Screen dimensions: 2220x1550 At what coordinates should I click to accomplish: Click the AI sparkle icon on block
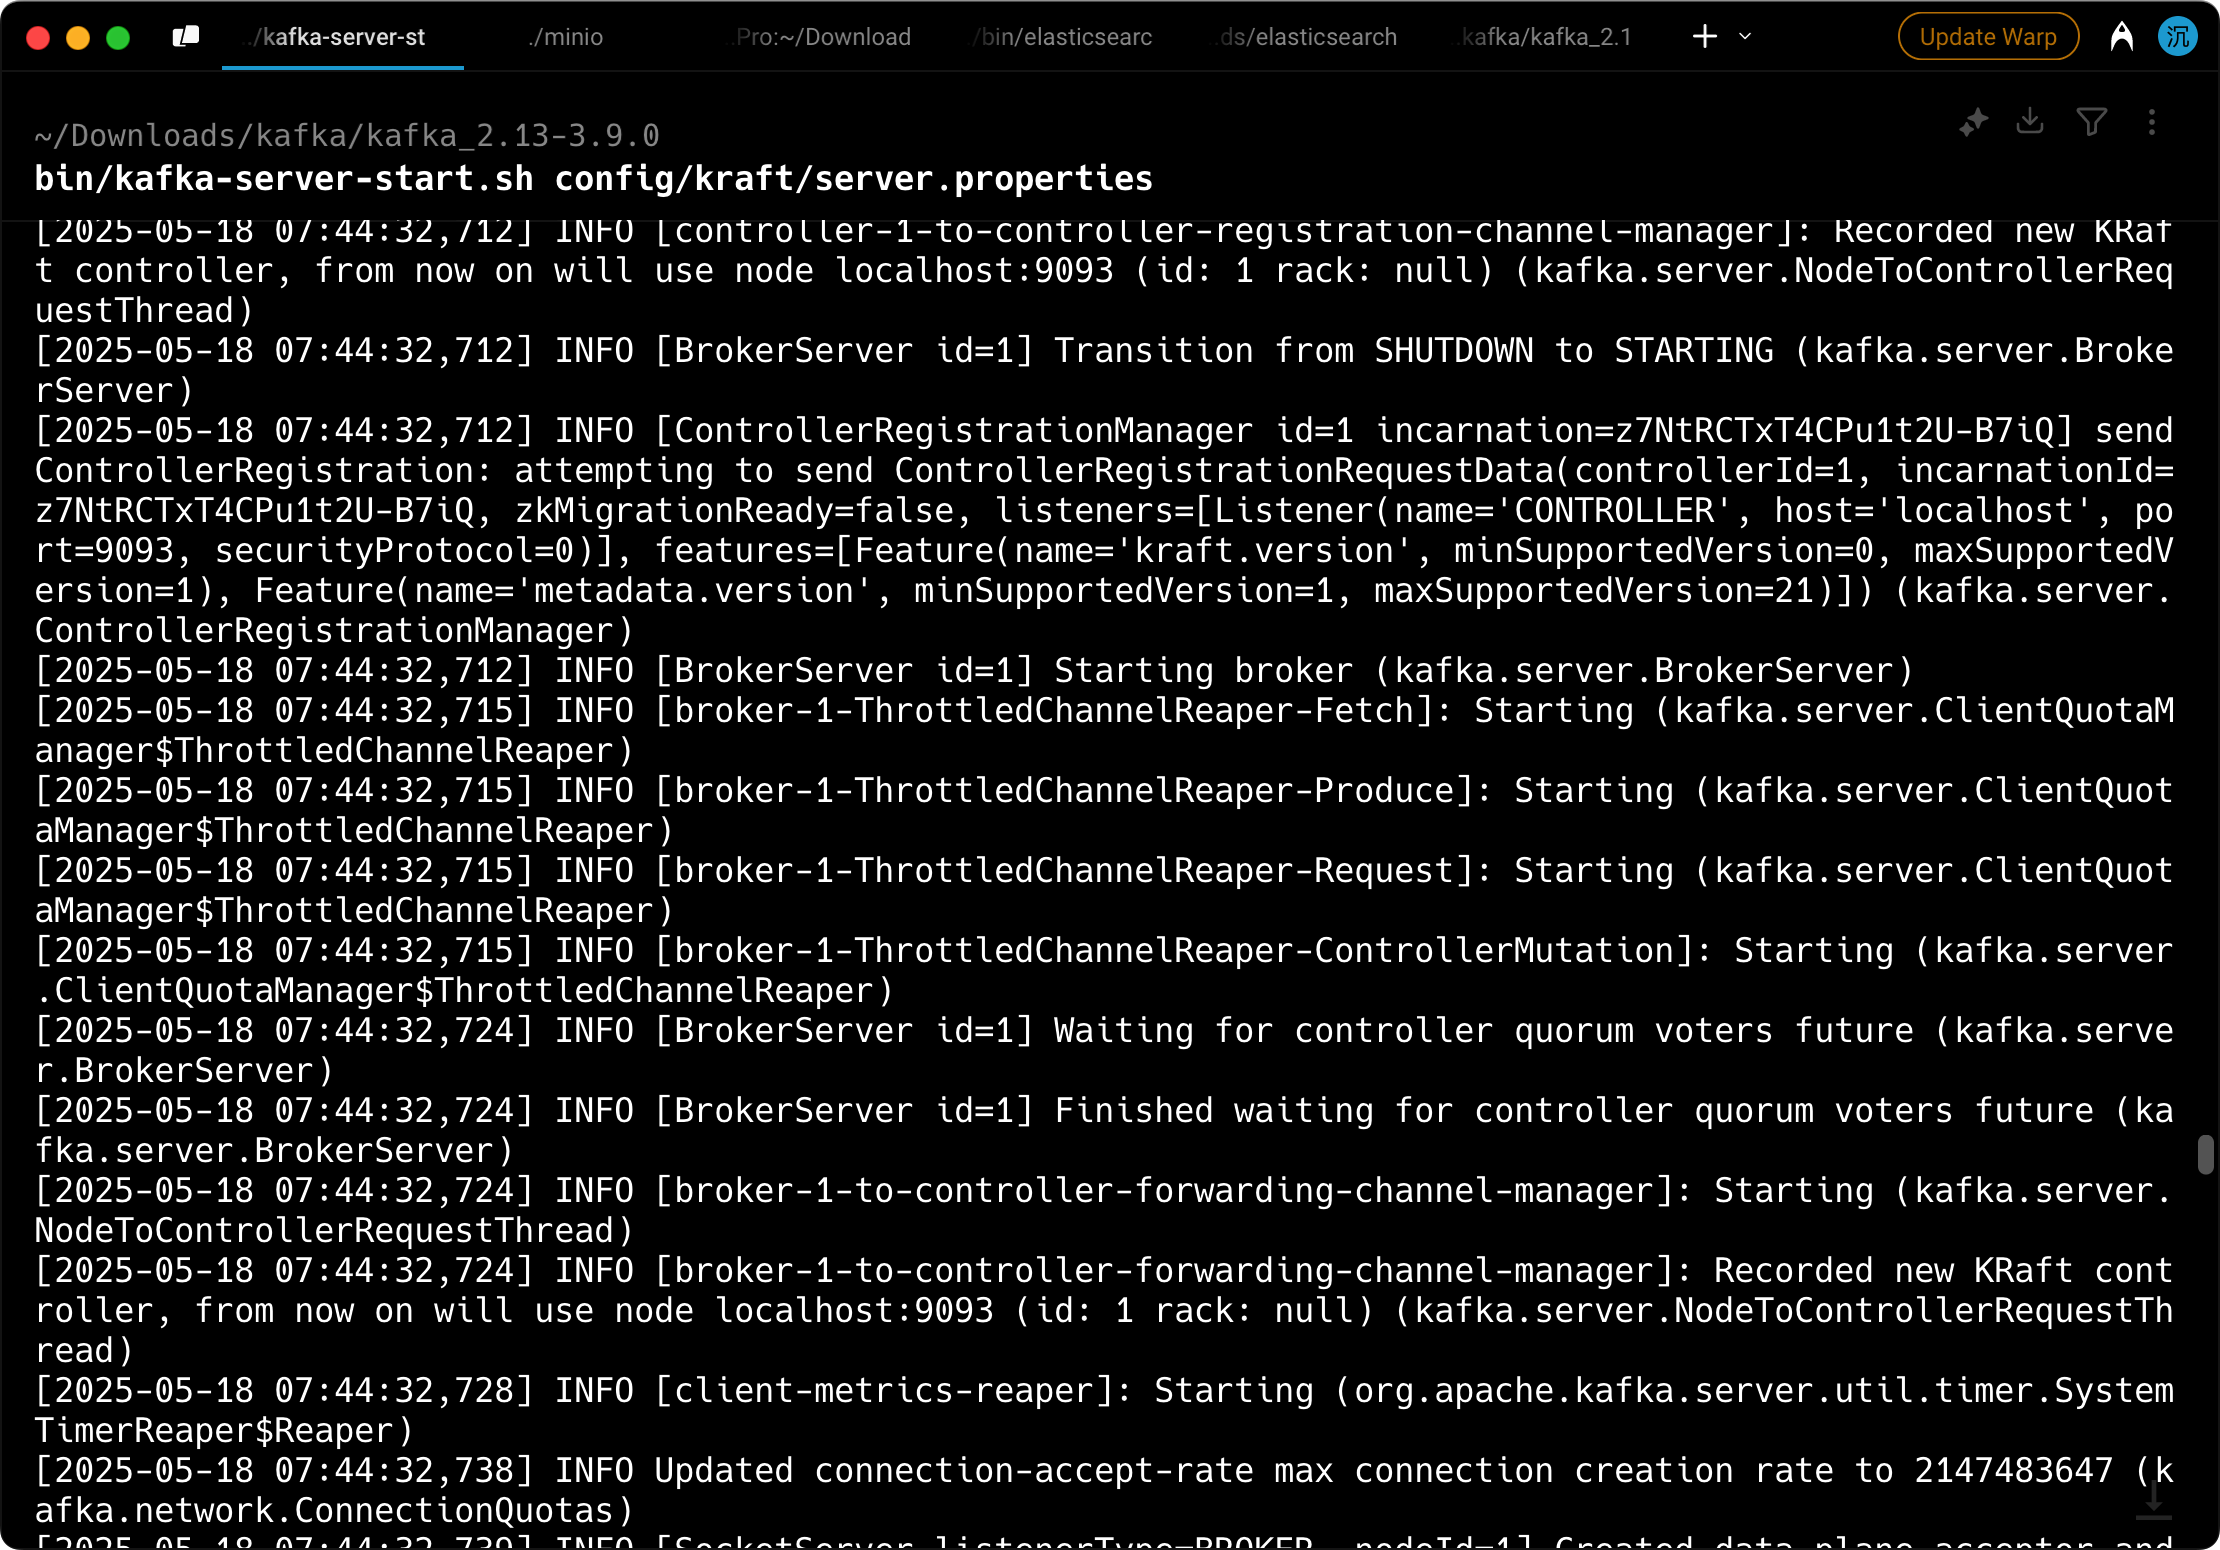(x=1973, y=123)
